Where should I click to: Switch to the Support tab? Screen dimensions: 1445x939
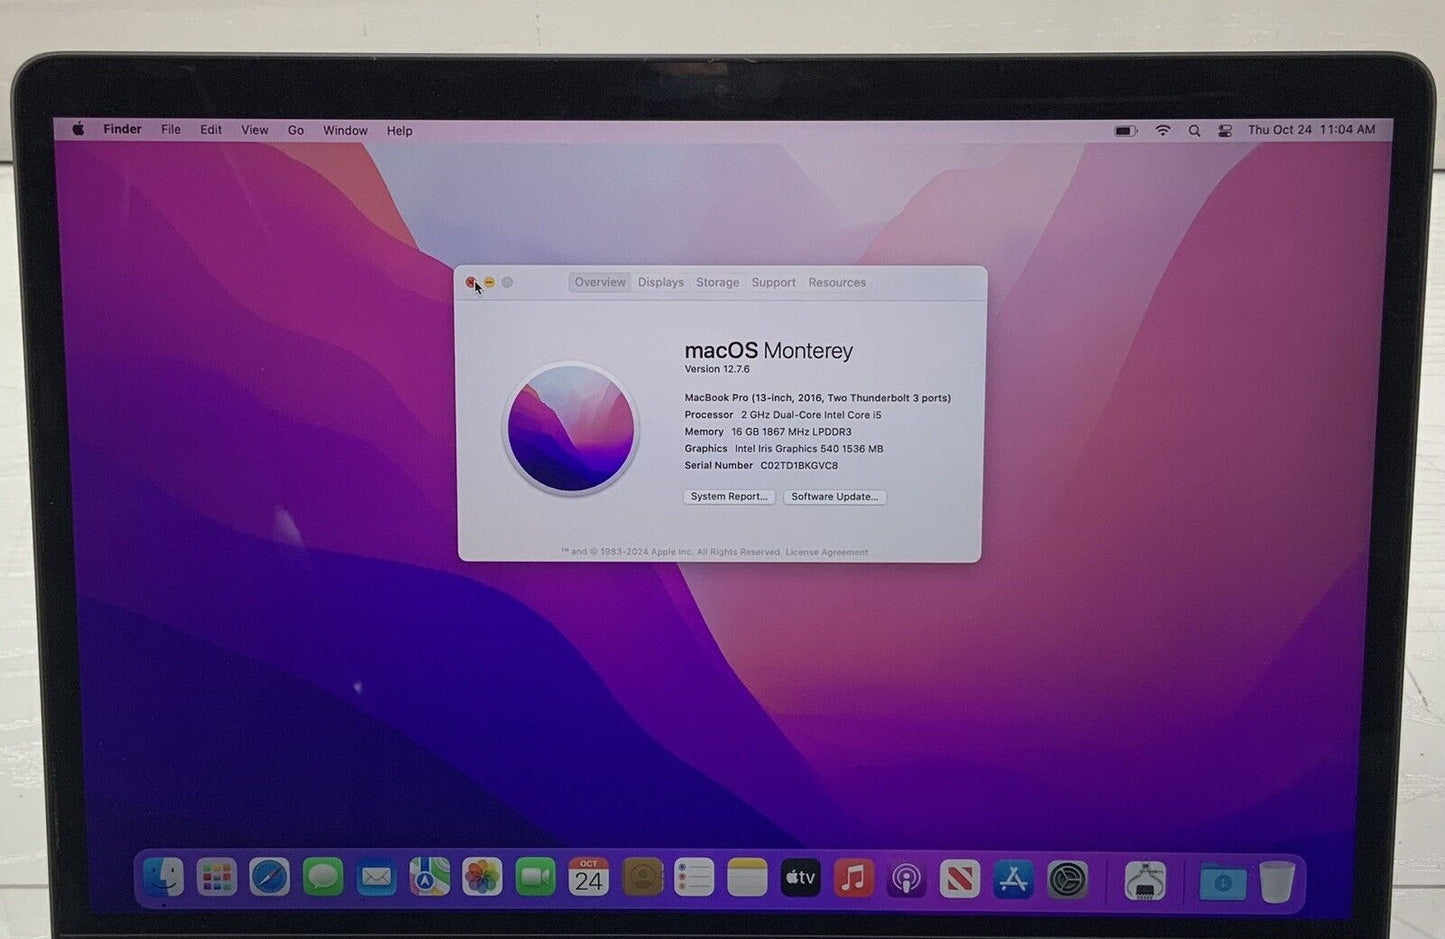coord(774,282)
